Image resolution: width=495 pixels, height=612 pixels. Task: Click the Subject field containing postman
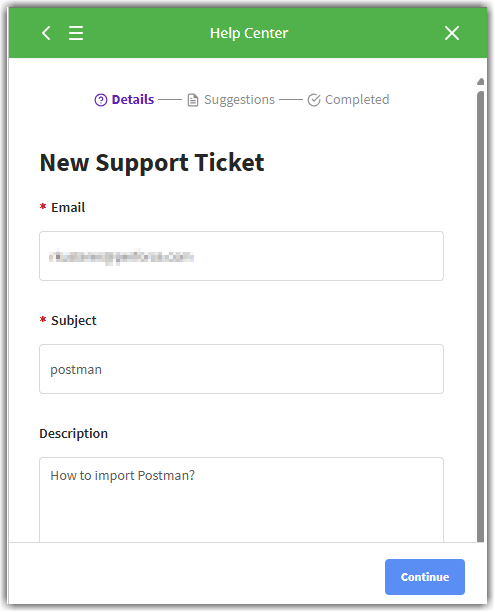tap(241, 369)
